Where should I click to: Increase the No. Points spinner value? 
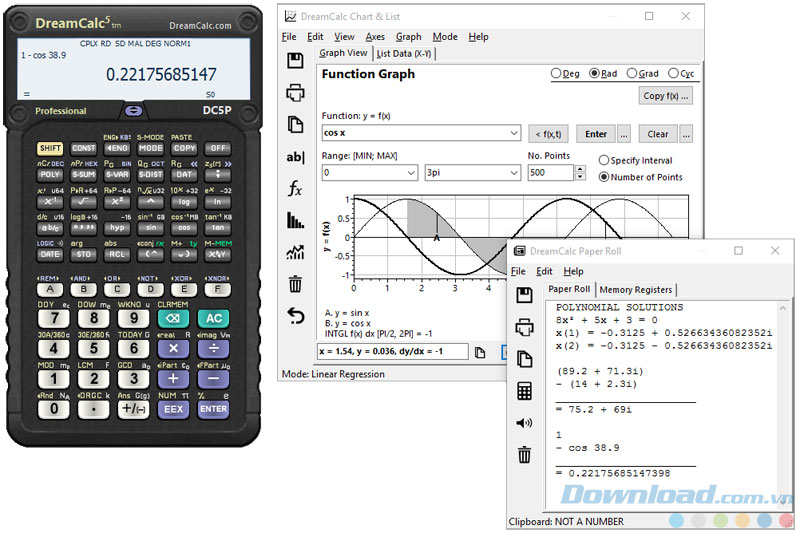click(x=580, y=169)
